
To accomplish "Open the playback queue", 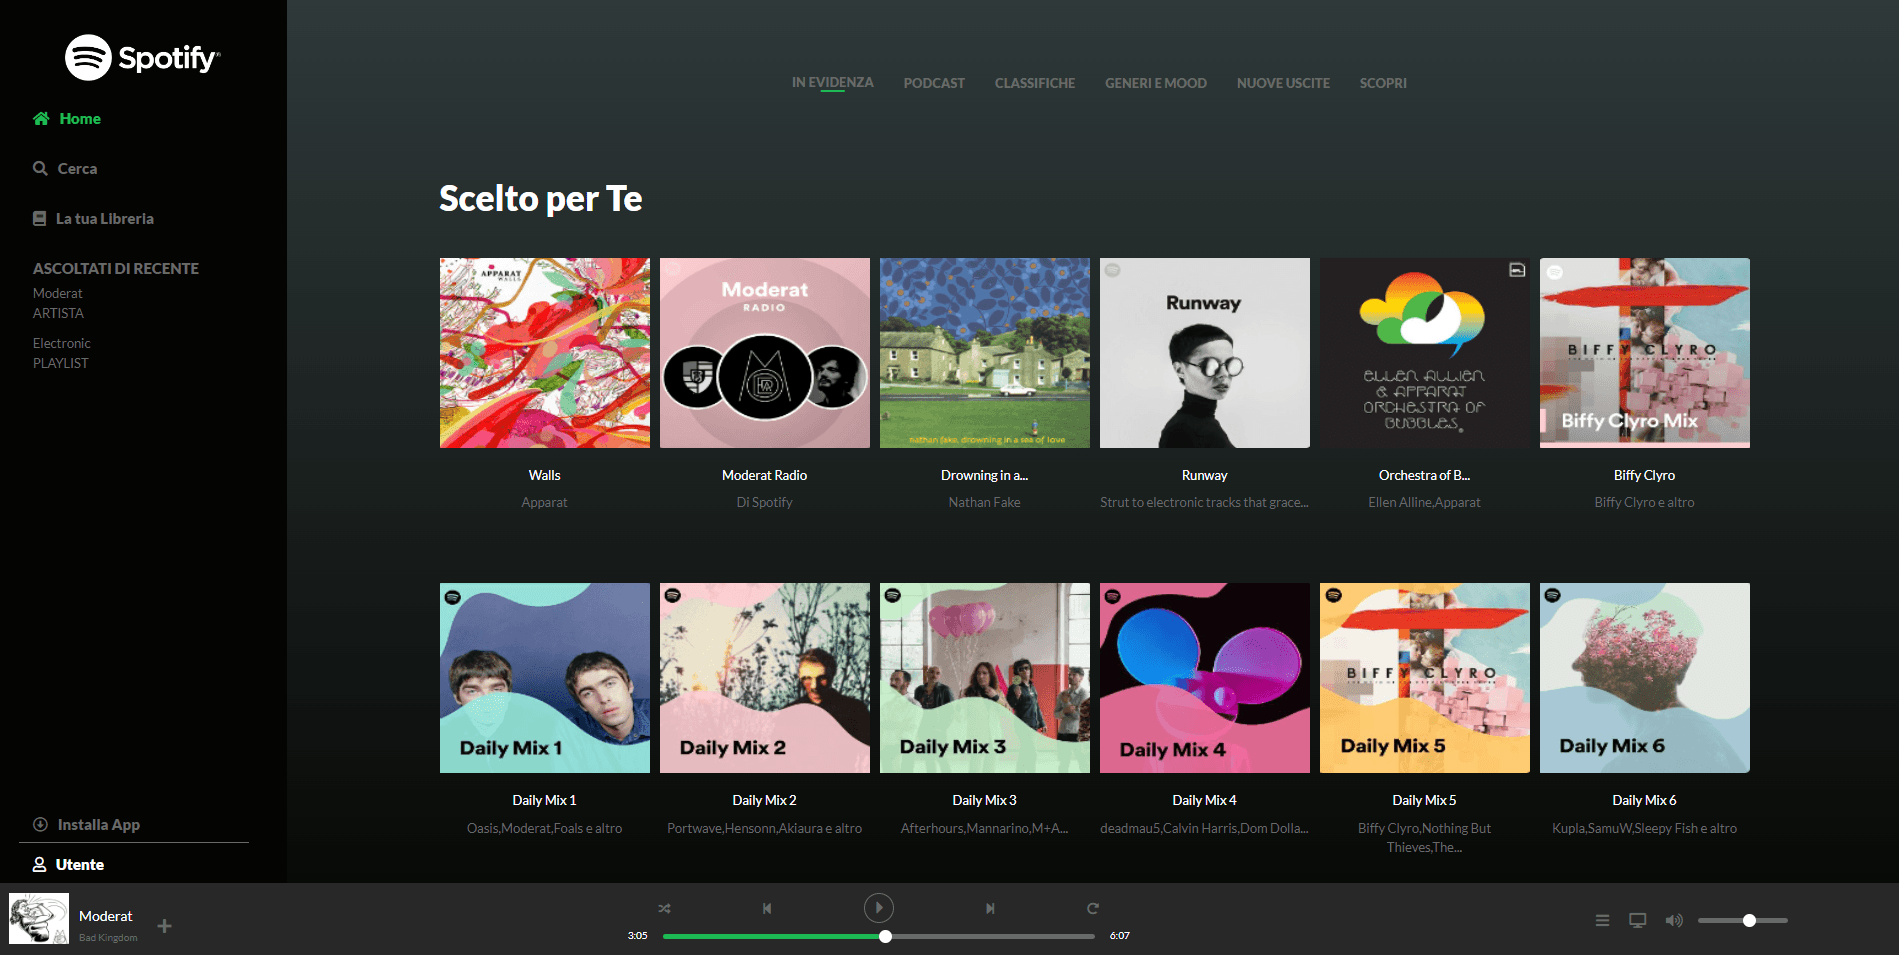I will 1602,920.
